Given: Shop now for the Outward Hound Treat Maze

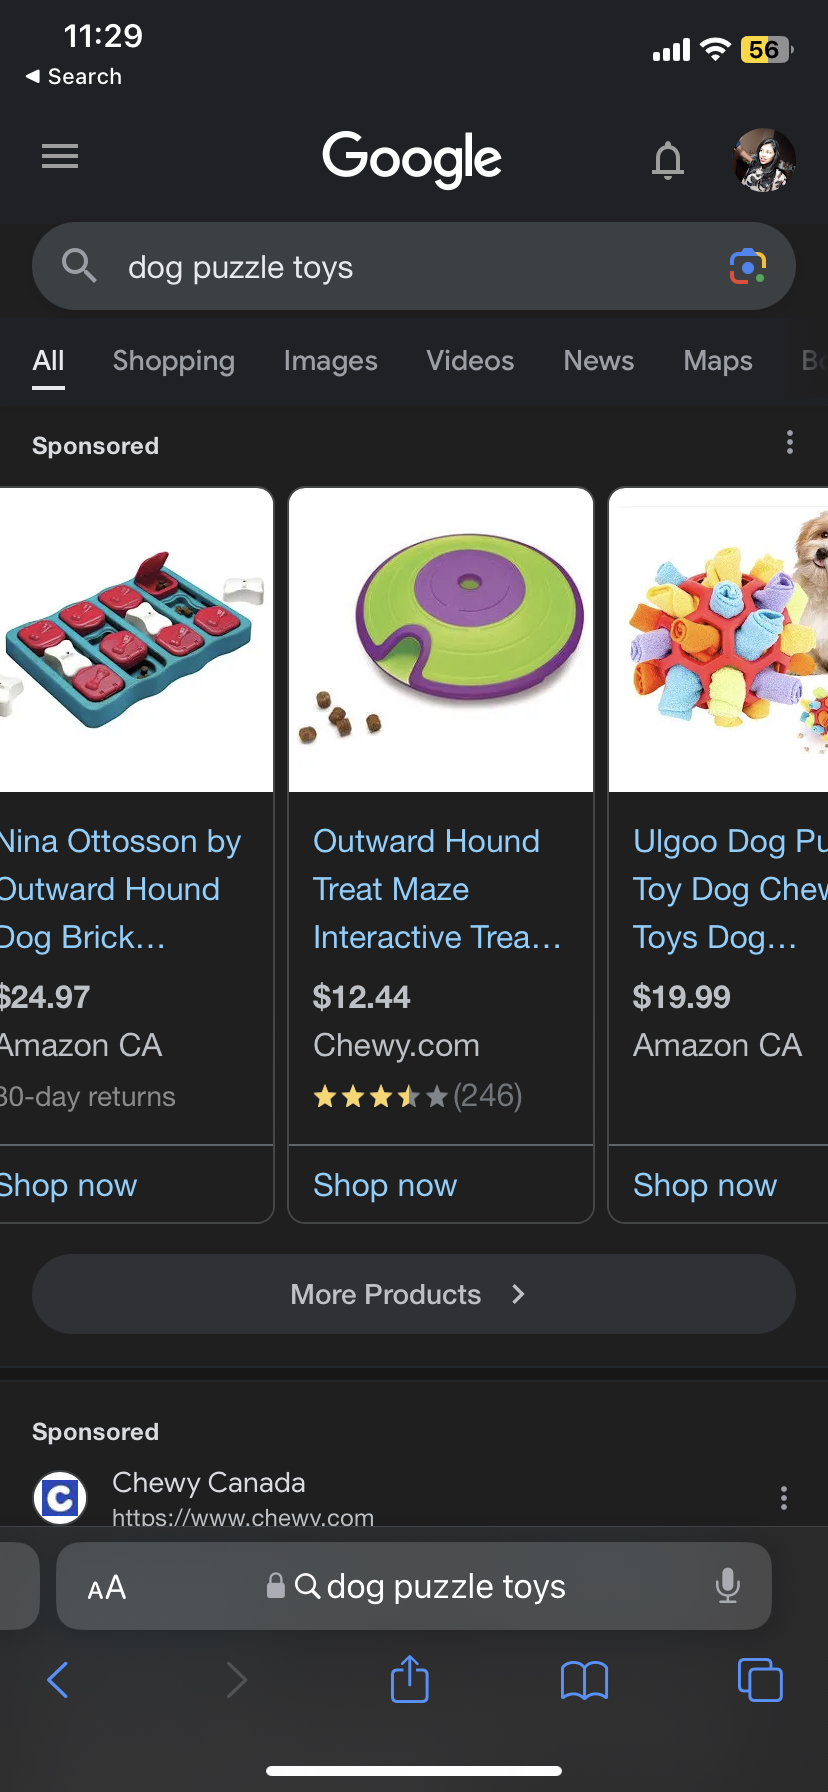Looking at the screenshot, I should [x=384, y=1185].
